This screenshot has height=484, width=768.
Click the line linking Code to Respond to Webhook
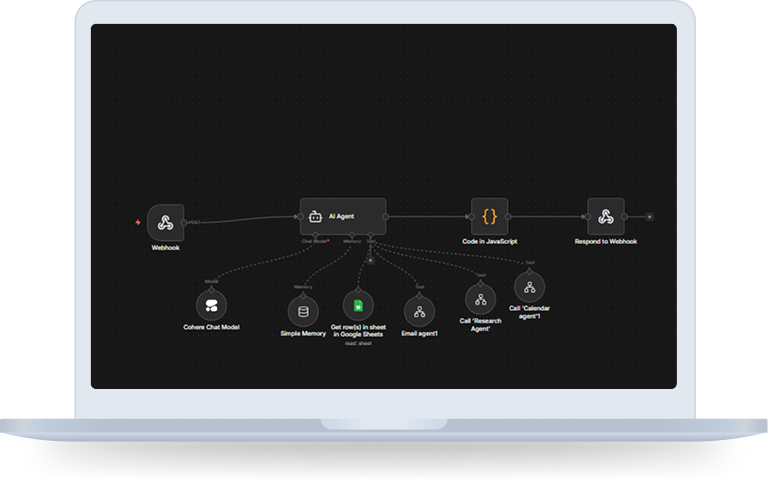tap(548, 216)
